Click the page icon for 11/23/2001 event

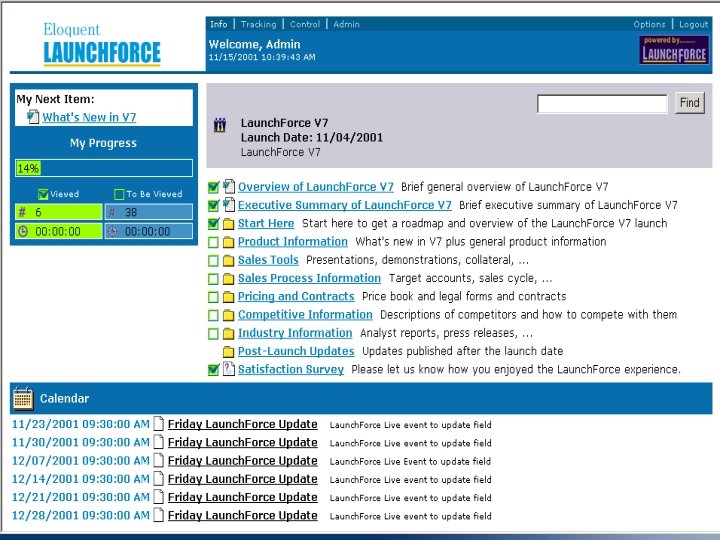coord(158,424)
